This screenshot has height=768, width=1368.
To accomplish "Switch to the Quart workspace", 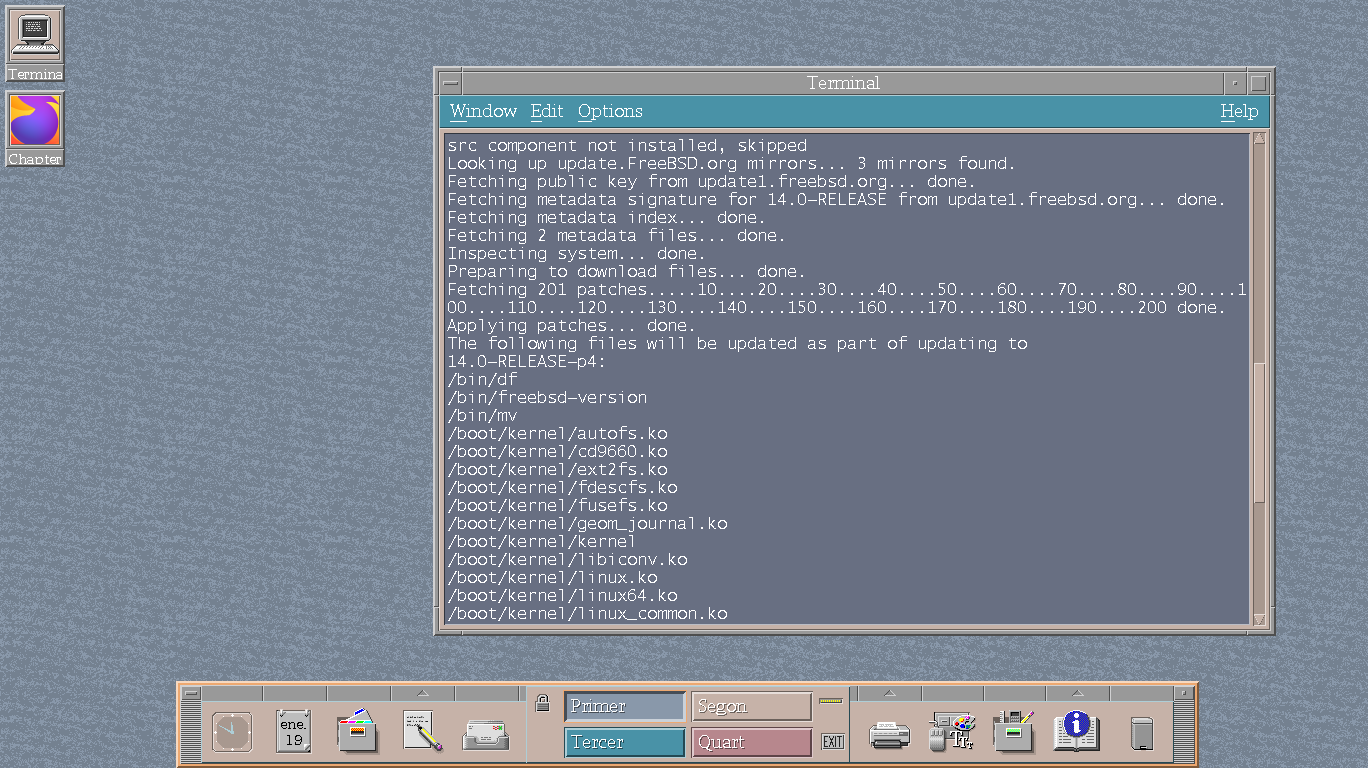I will 751,742.
